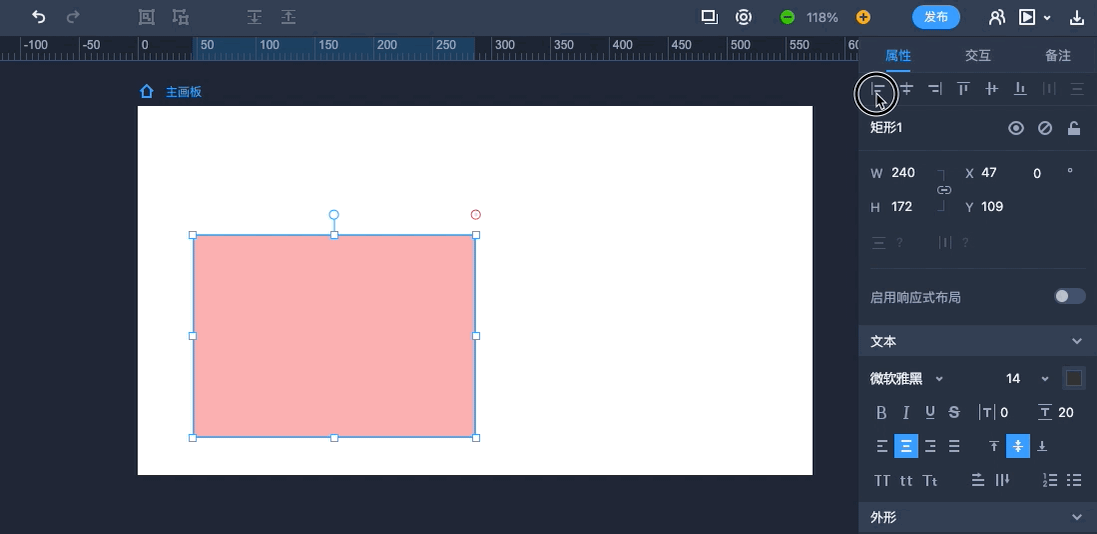Click the undo arrow icon
The image size is (1097, 534).
click(x=38, y=17)
